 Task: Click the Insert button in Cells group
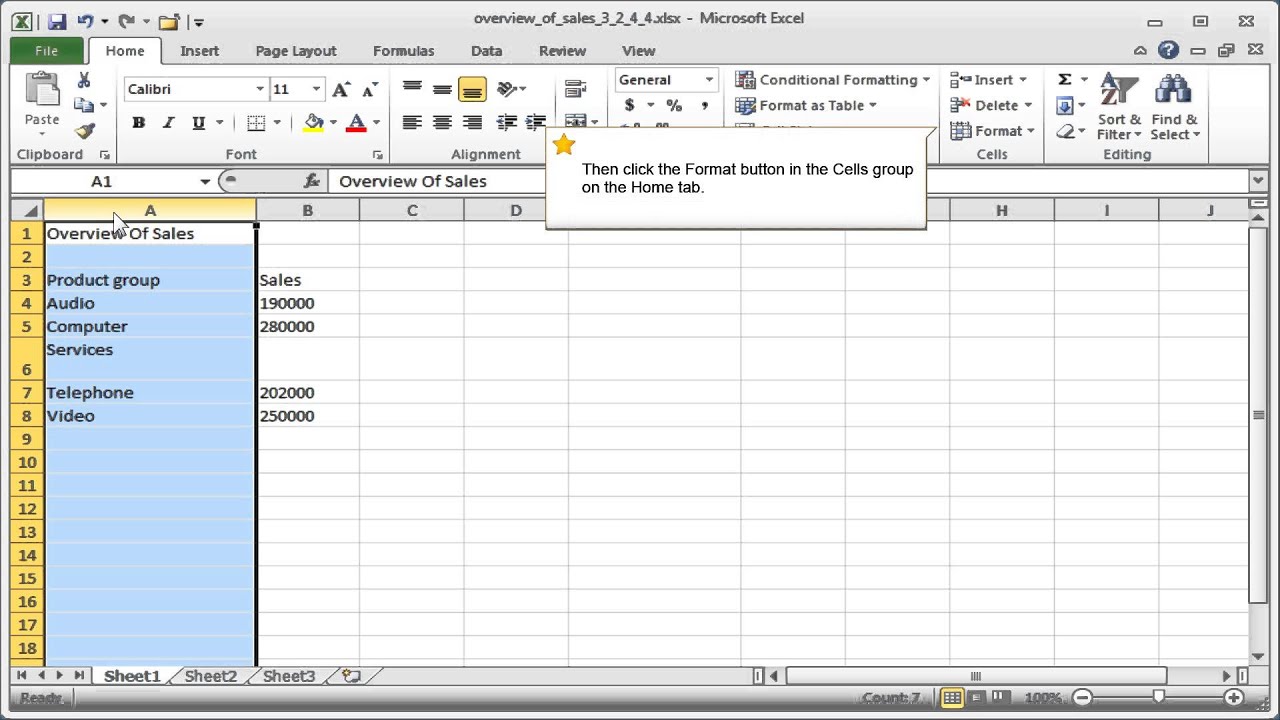pos(988,79)
